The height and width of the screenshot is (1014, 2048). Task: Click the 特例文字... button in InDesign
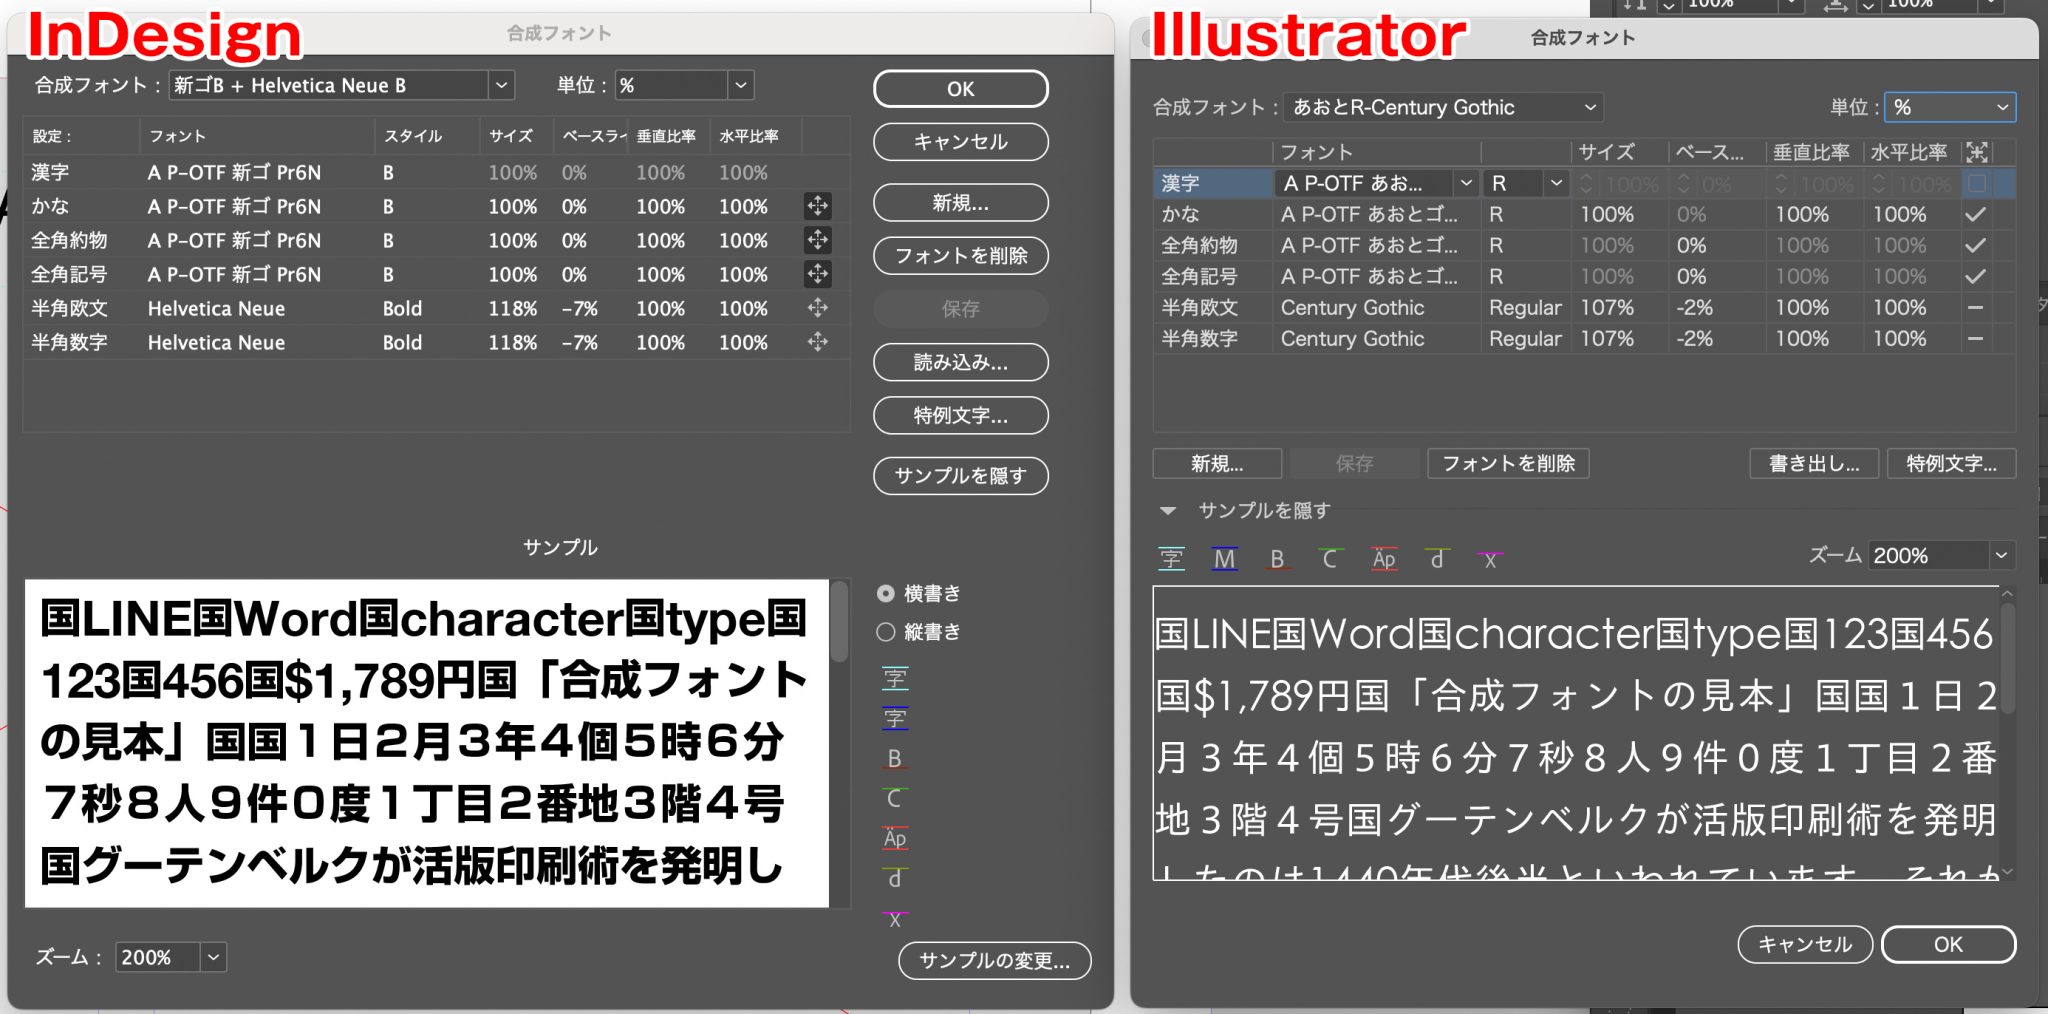click(960, 416)
